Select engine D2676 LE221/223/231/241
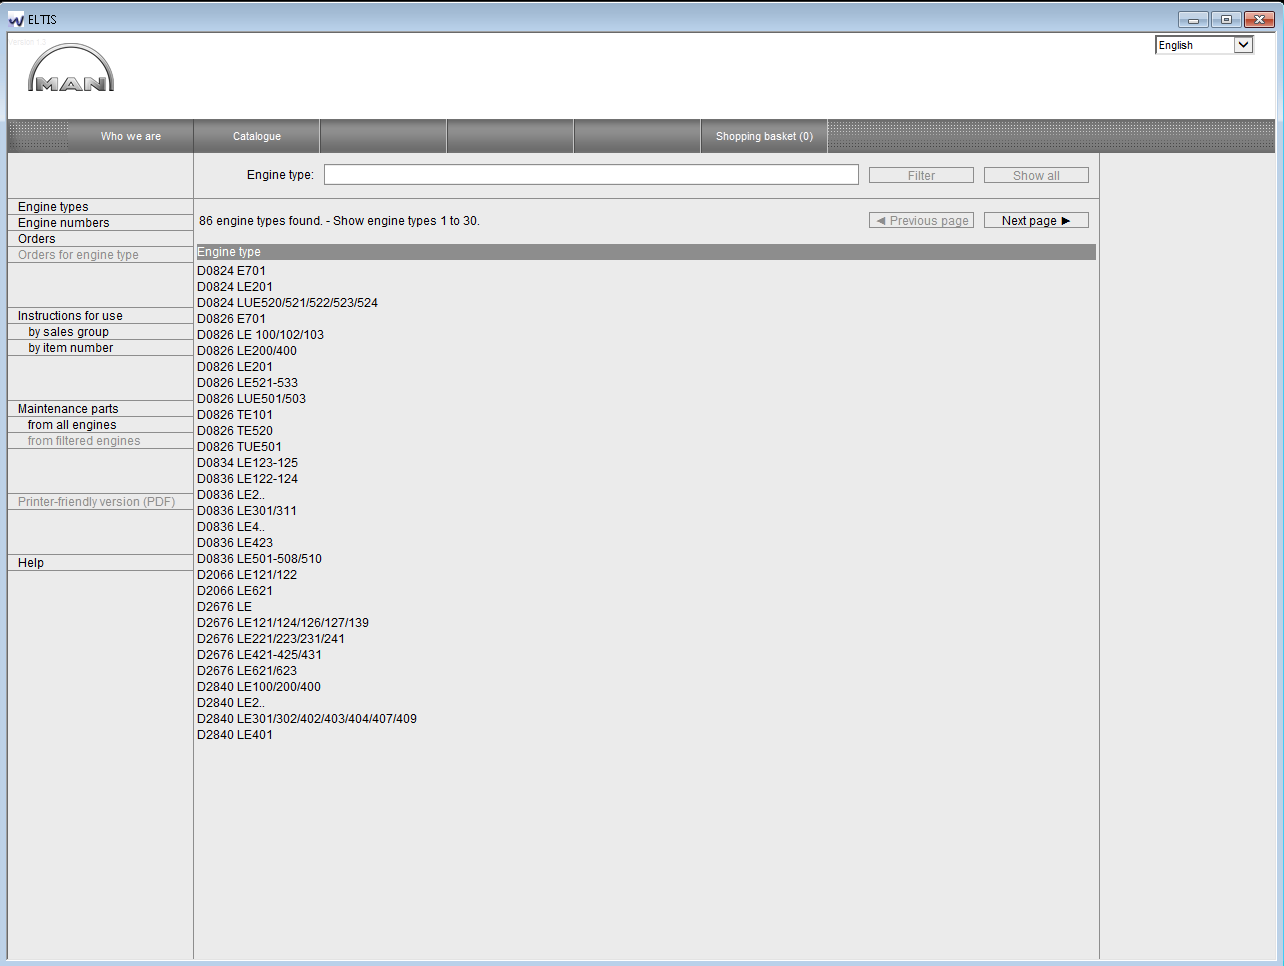 [x=271, y=639]
